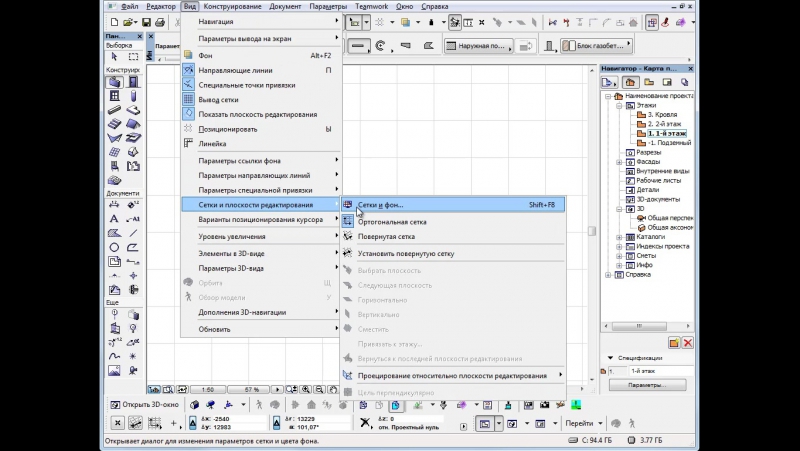Select the Text tool (letter A)
Viewport: 800px width, 451px height.
click(x=114, y=218)
